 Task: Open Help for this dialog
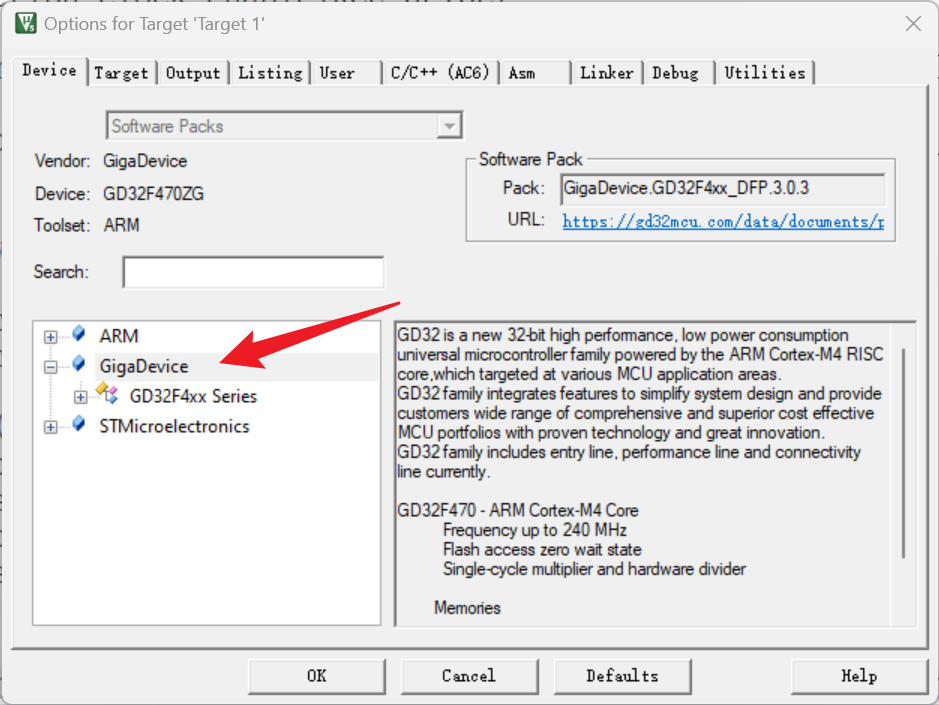(859, 676)
